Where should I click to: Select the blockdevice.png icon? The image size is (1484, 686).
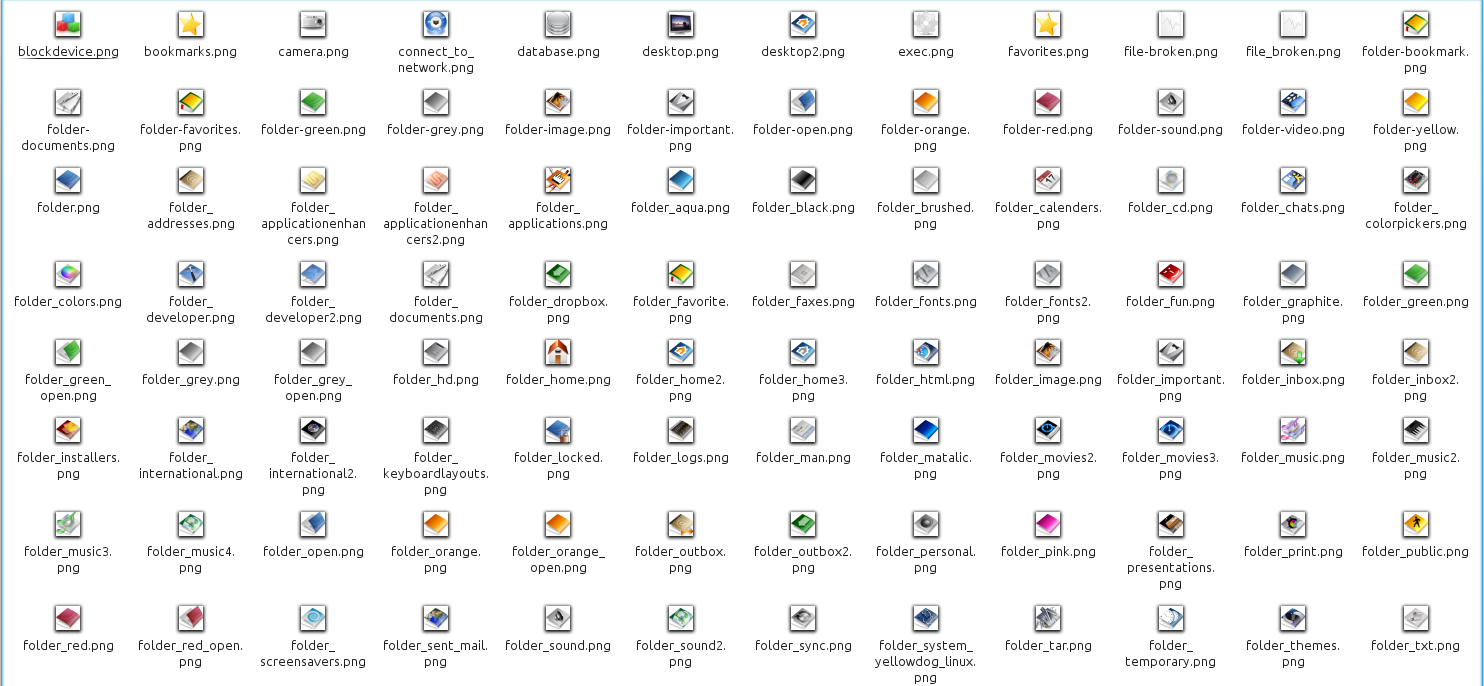click(x=68, y=24)
